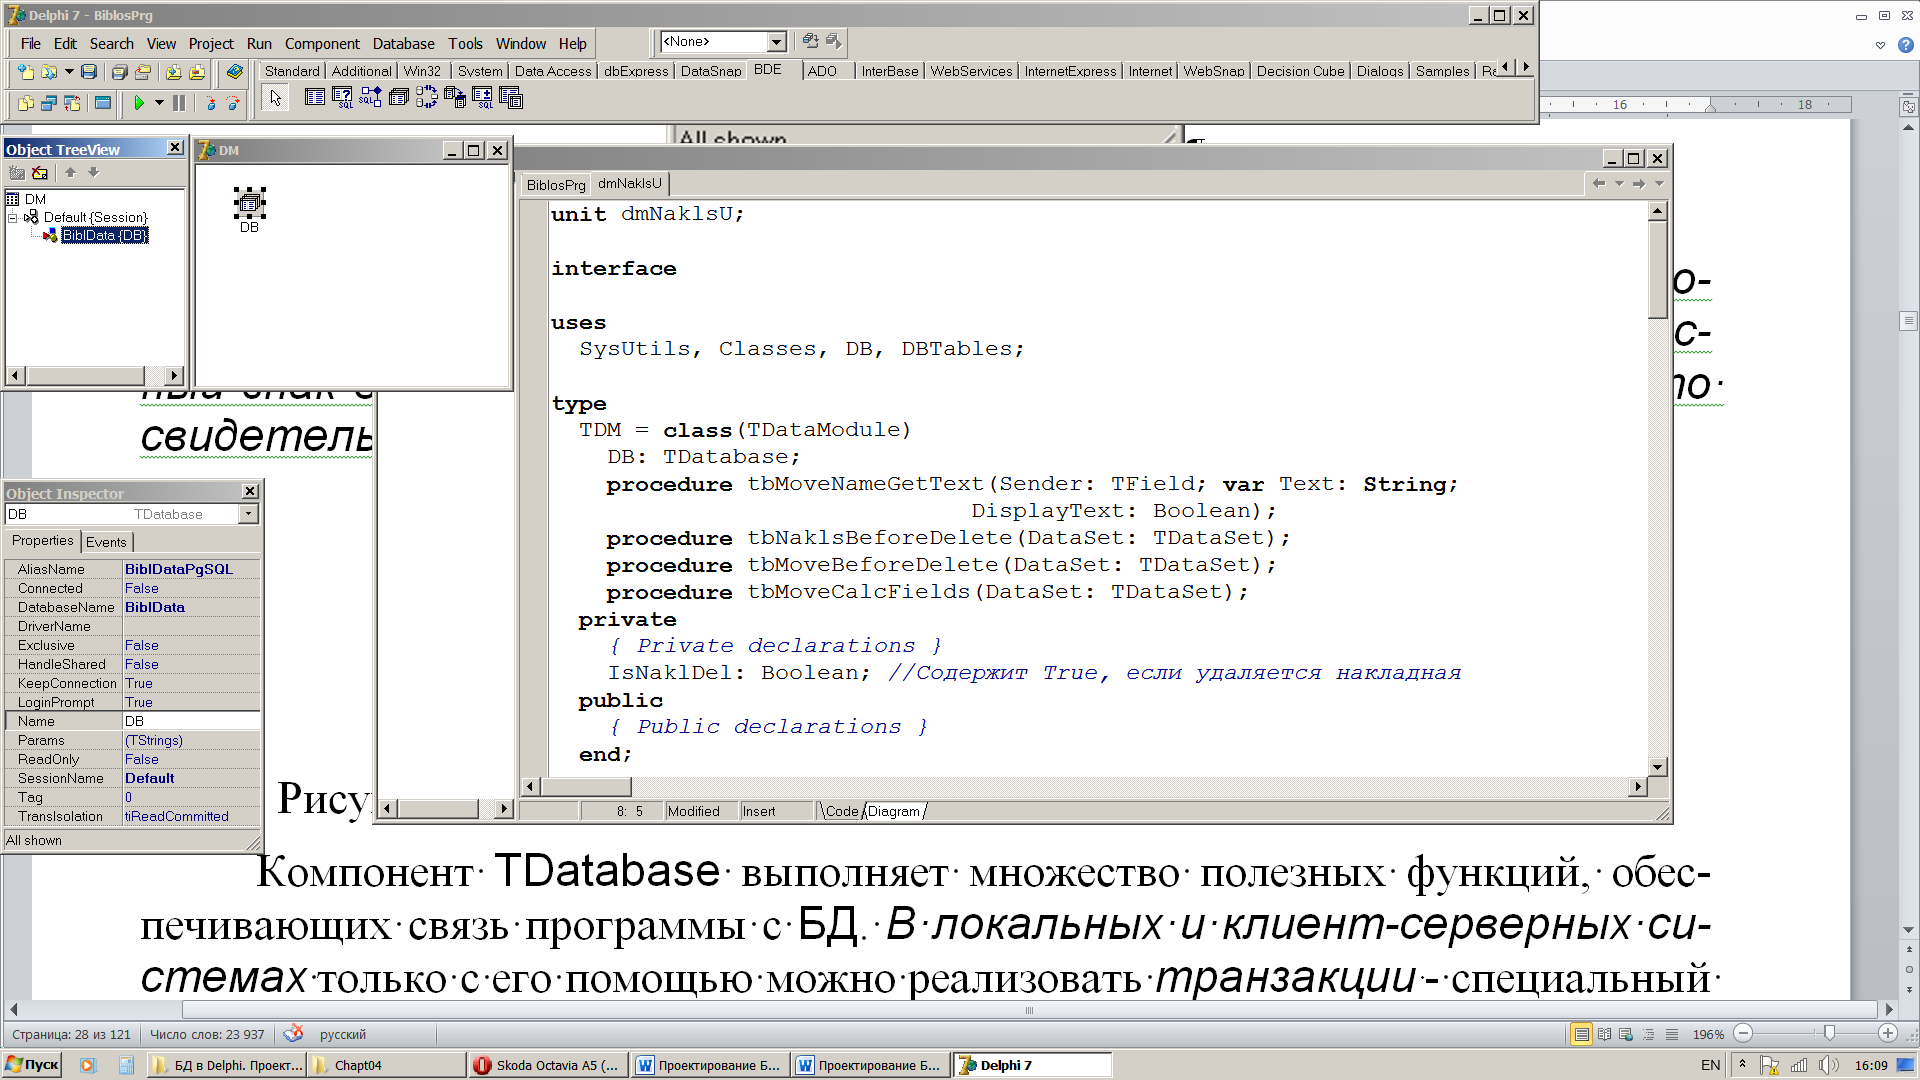The height and width of the screenshot is (1080, 1920).
Task: Select TTable component in BDE palette
Action: tap(315, 97)
